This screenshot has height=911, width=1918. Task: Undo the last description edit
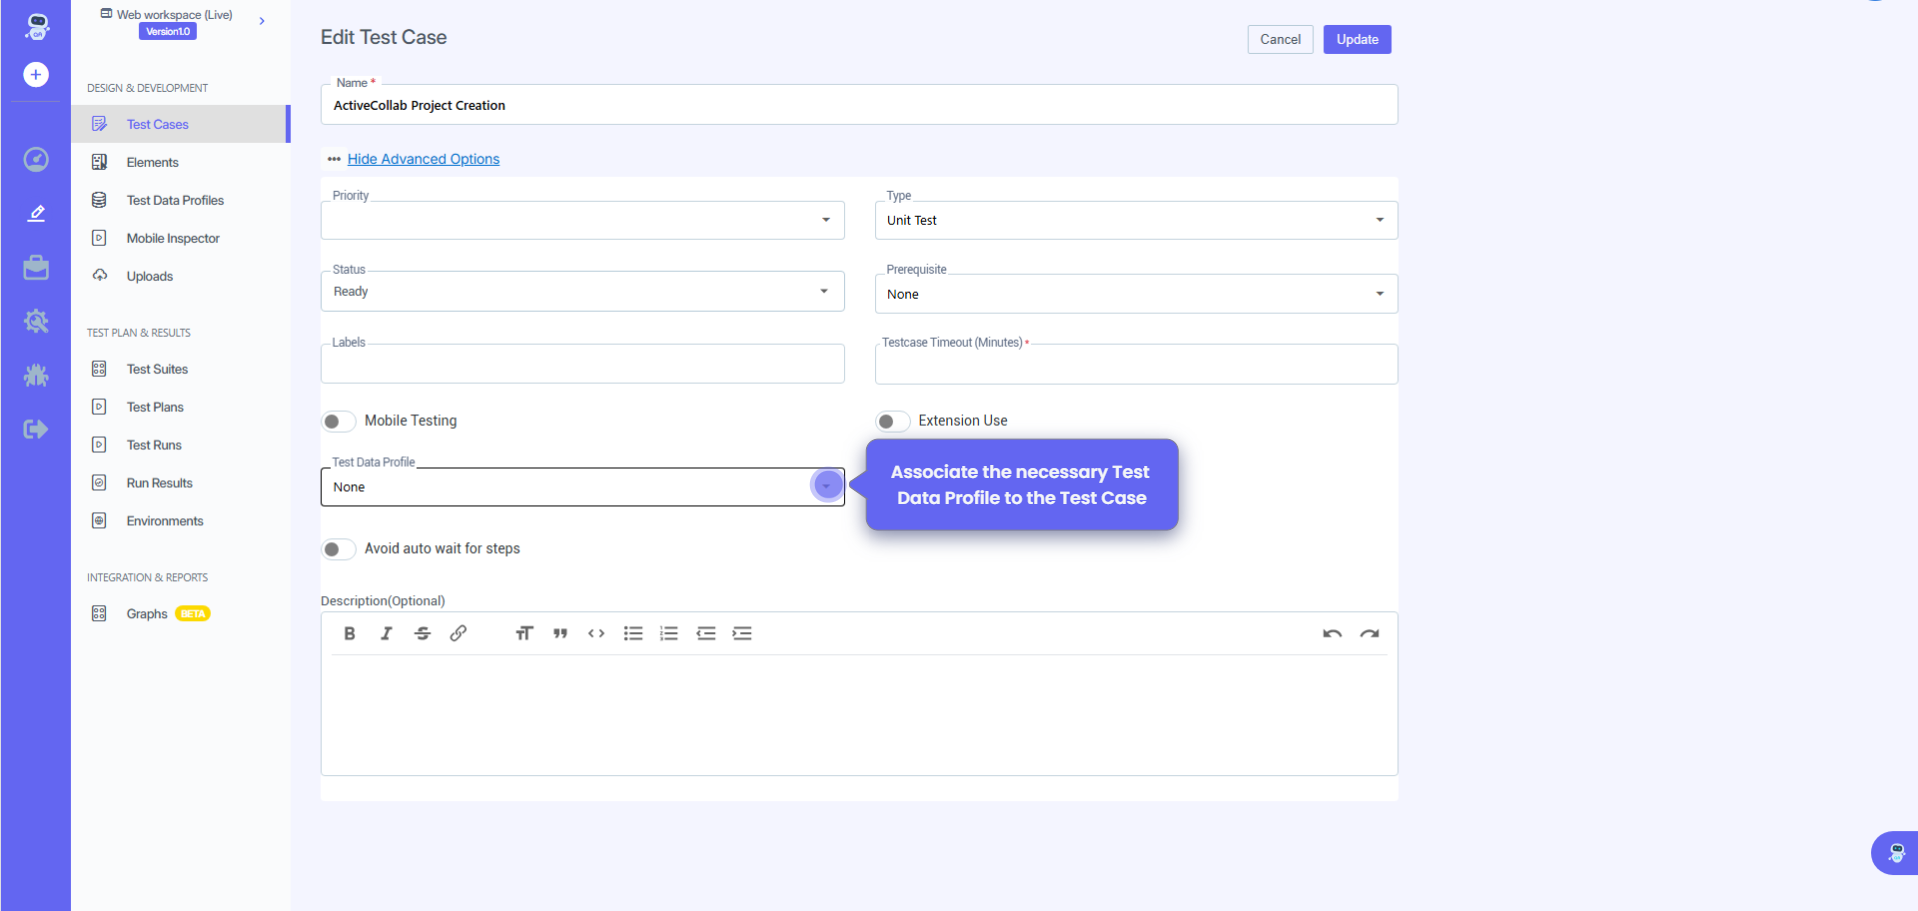(1331, 633)
